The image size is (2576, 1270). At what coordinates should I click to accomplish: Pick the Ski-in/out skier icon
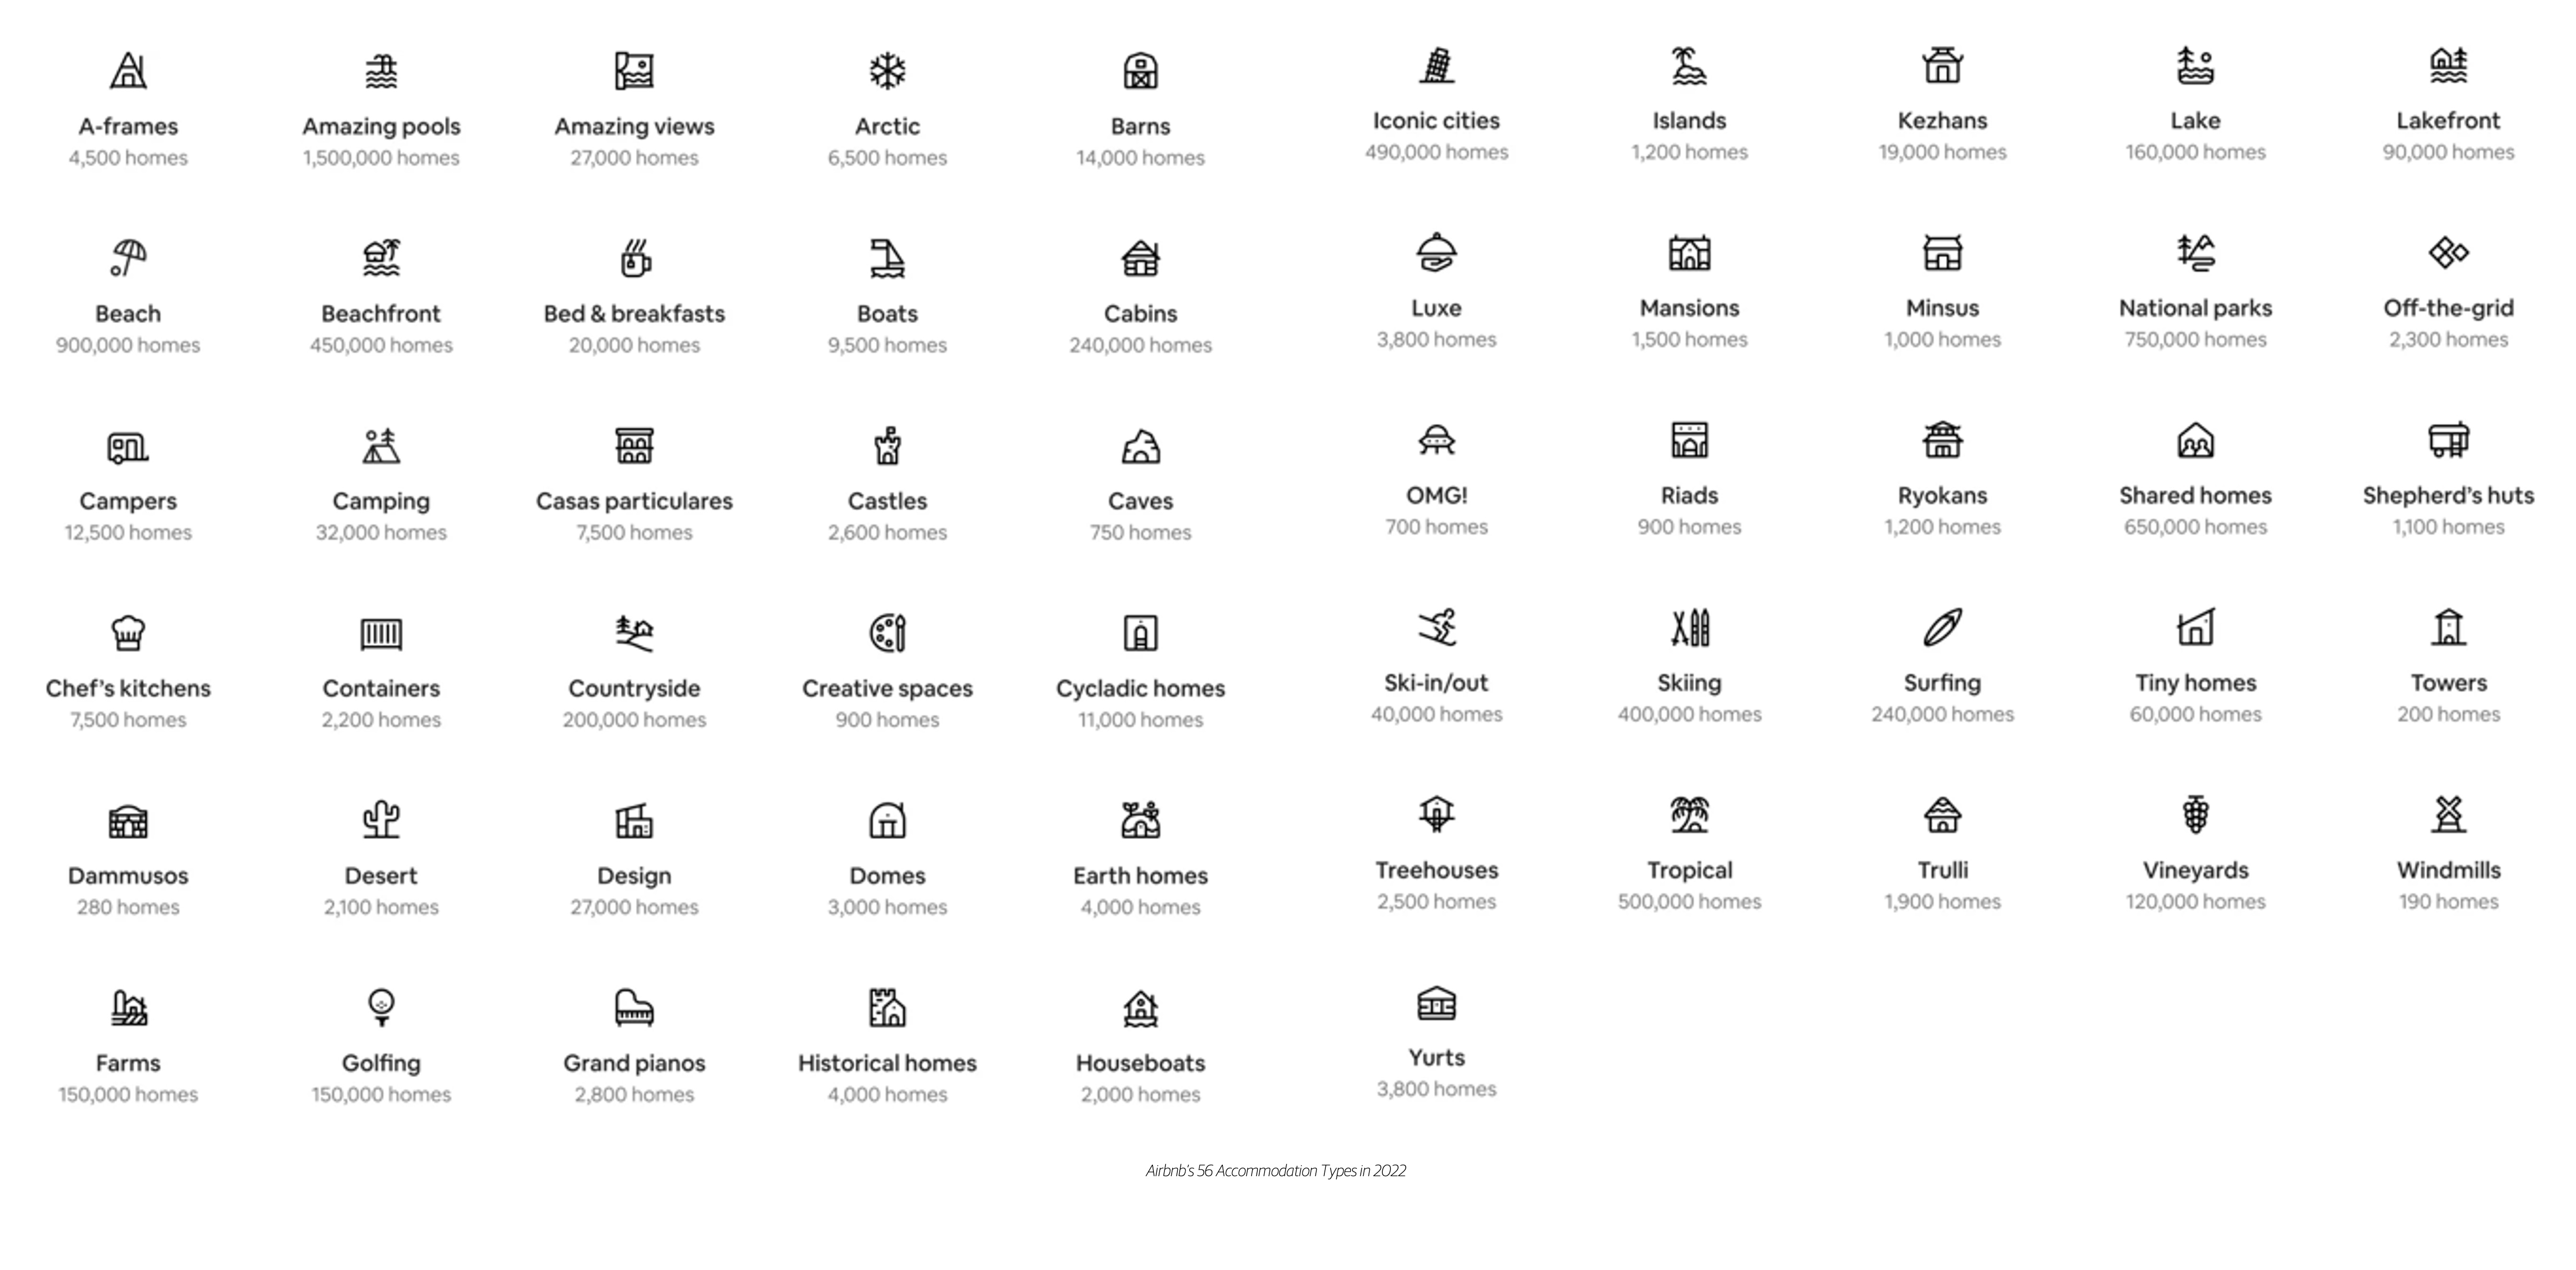pyautogui.click(x=1437, y=627)
